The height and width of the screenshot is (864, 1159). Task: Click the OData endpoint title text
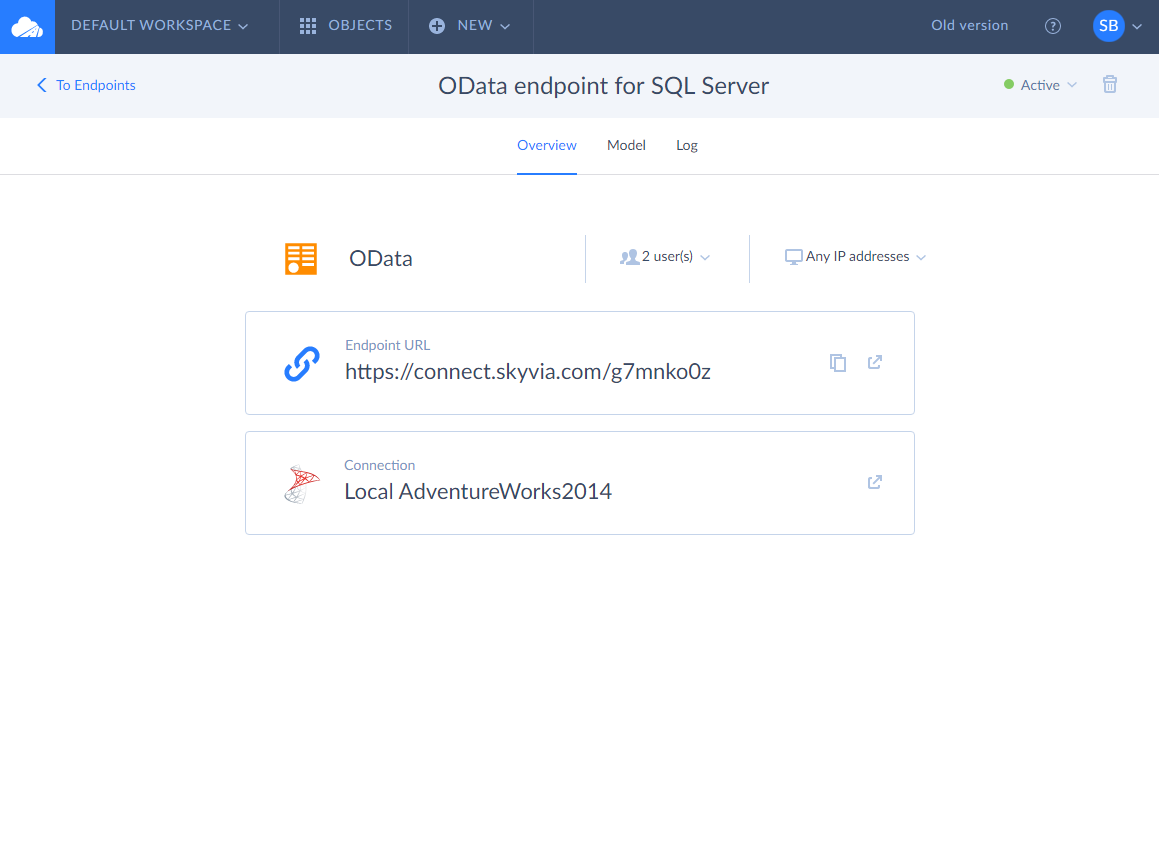click(x=603, y=86)
